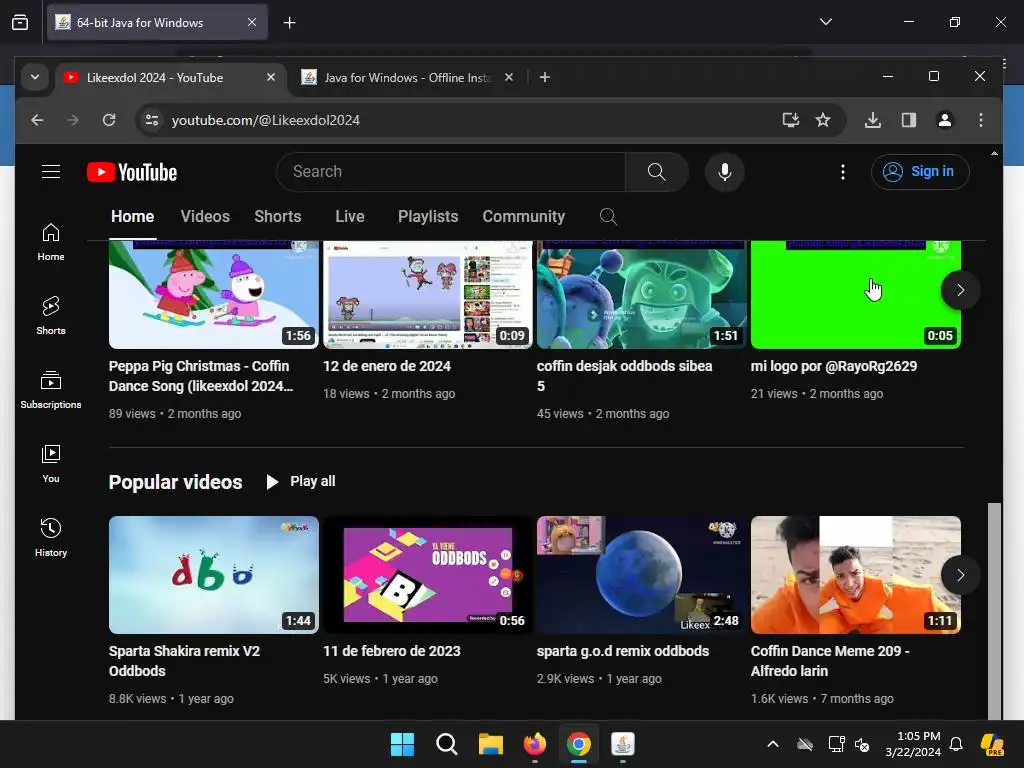This screenshot has width=1024, height=768.
Task: Switch to Playlists channel tab
Action: click(x=428, y=217)
